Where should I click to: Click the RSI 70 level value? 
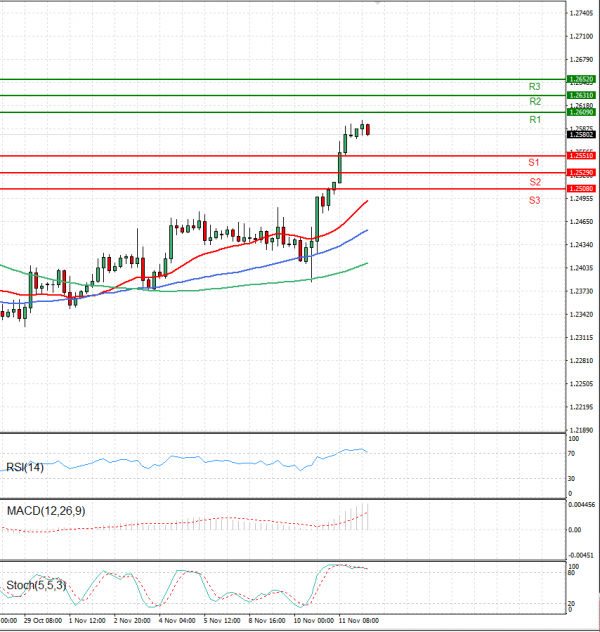[571, 454]
